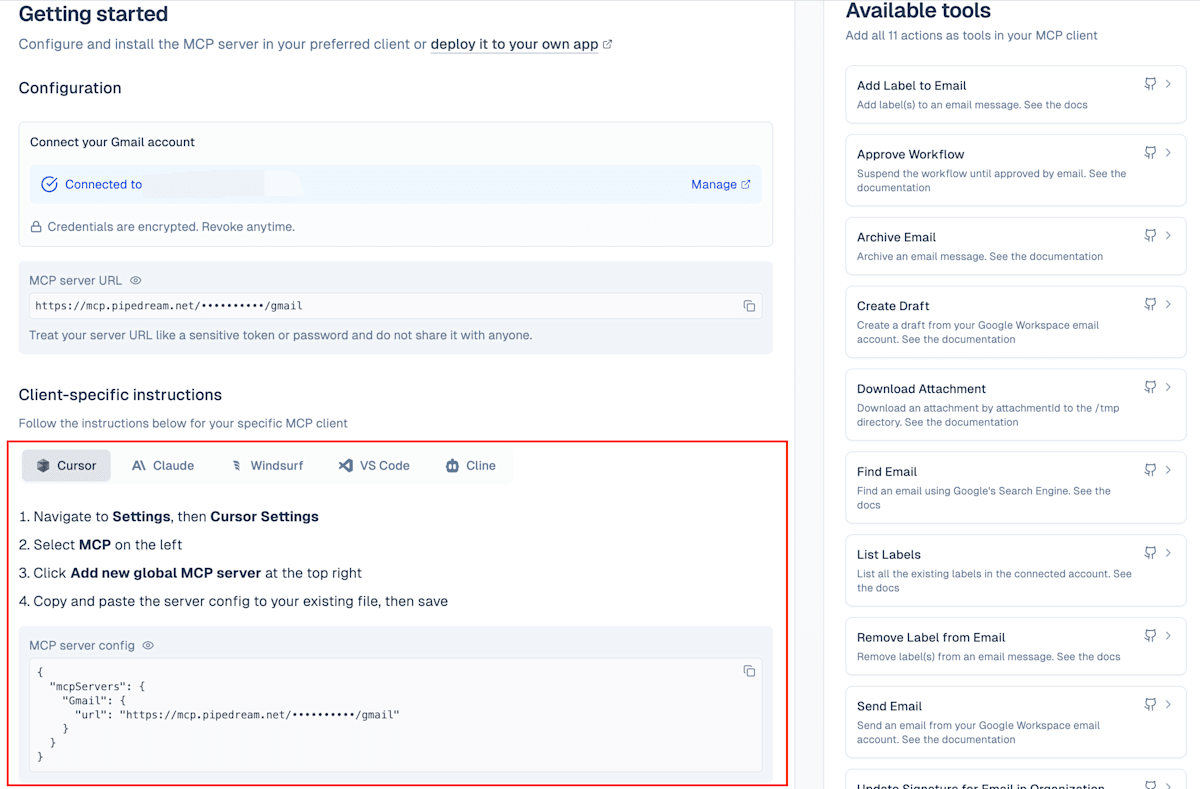Click 'Credentials are encrypted. Revoke anytime.' text
Viewport: 1200px width, 789px height.
[x=171, y=227]
